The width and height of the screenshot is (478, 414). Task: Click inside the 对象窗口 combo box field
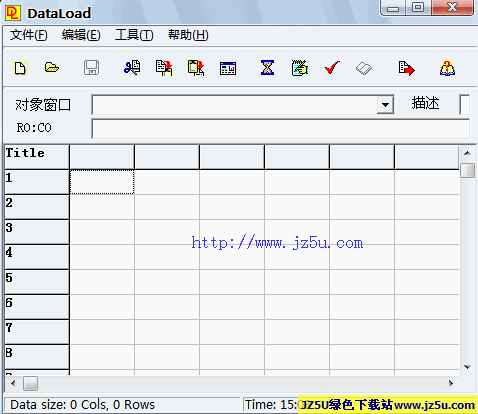point(235,105)
